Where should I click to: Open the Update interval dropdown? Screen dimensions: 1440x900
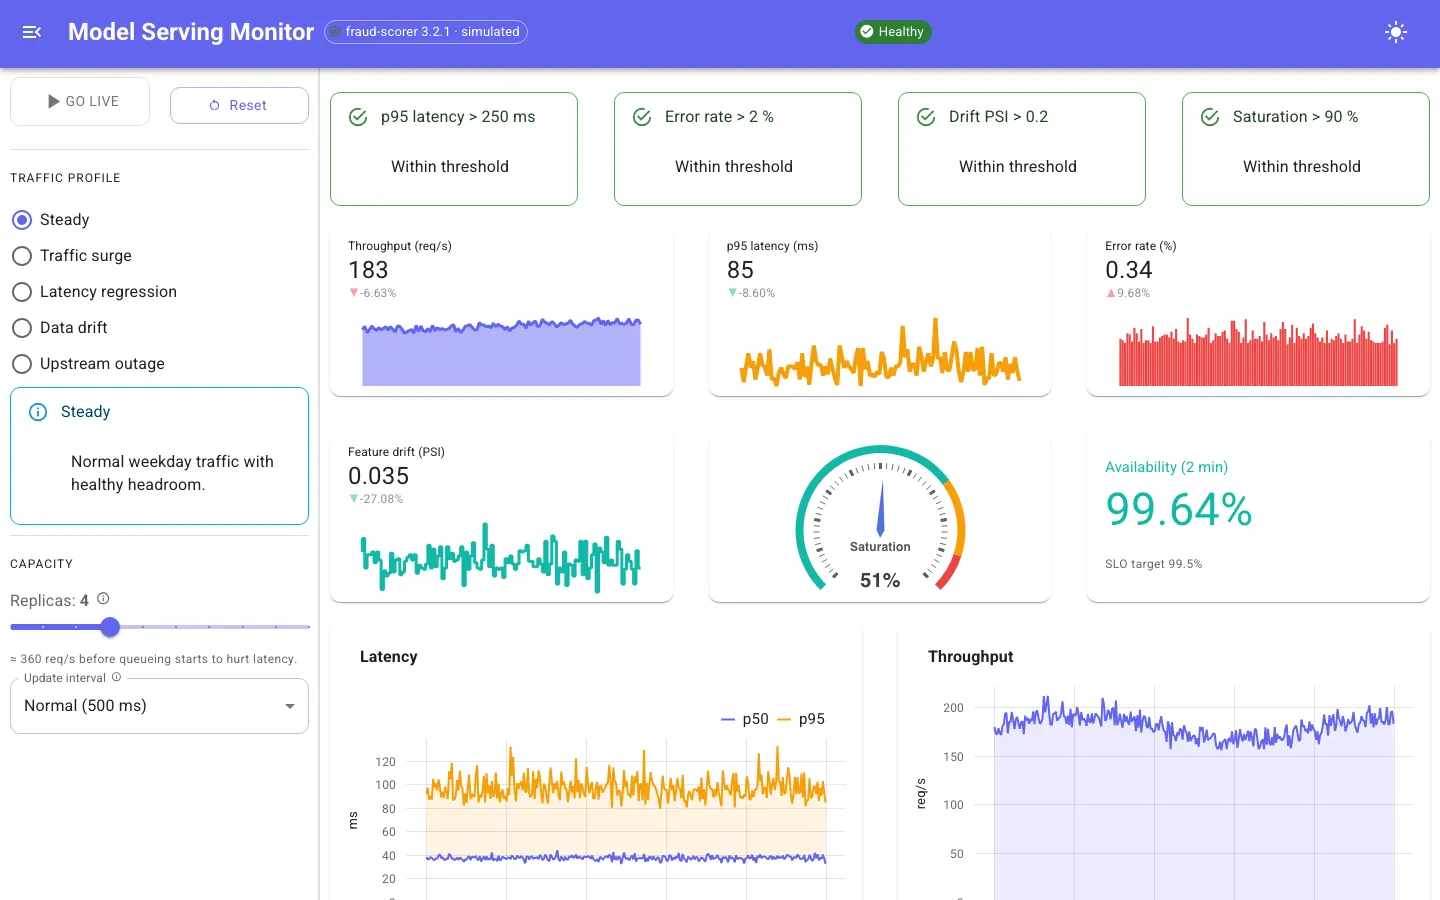click(x=159, y=706)
